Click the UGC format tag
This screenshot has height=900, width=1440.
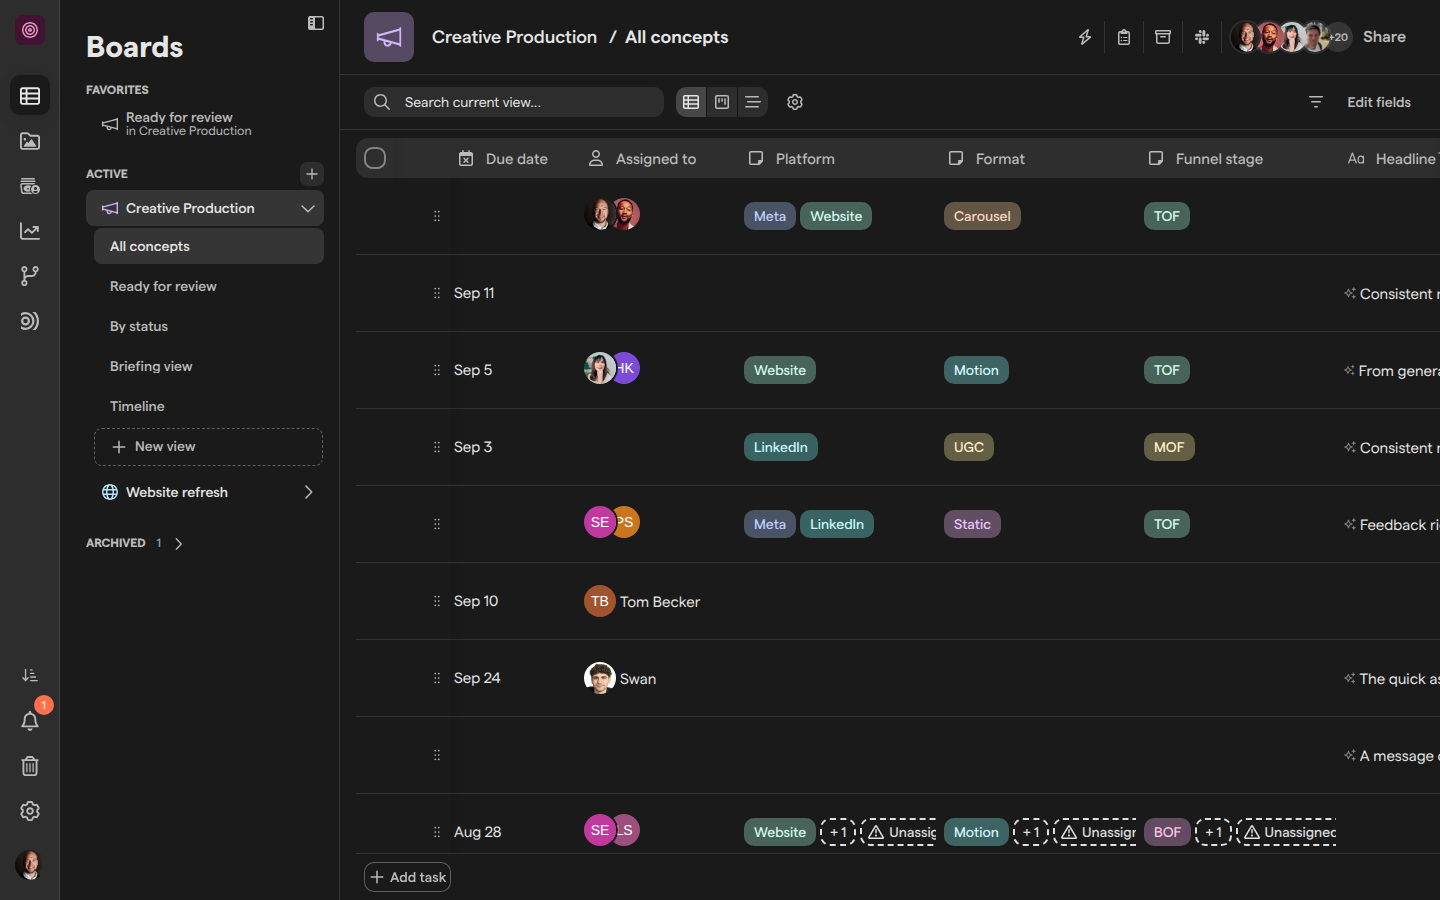[969, 447]
